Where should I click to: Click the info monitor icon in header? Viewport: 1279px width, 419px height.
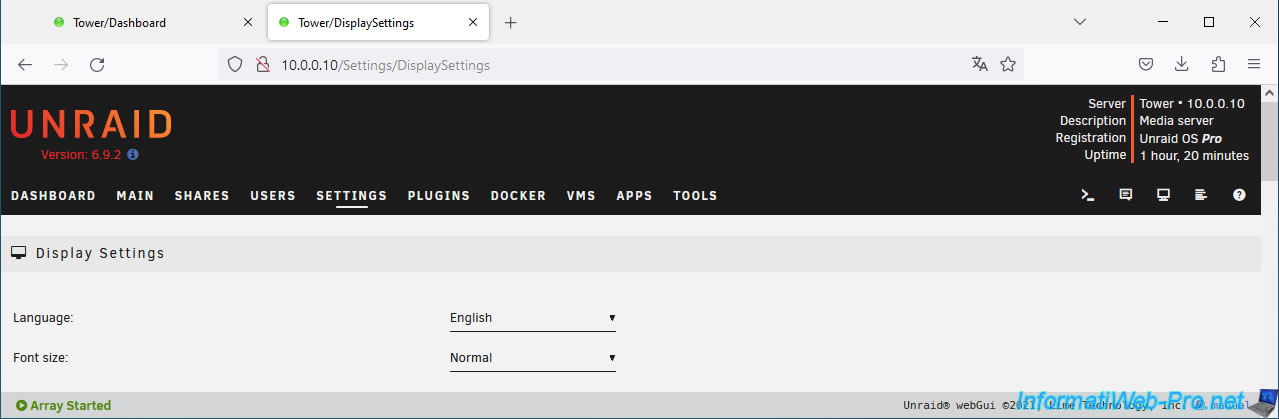(x=1164, y=196)
